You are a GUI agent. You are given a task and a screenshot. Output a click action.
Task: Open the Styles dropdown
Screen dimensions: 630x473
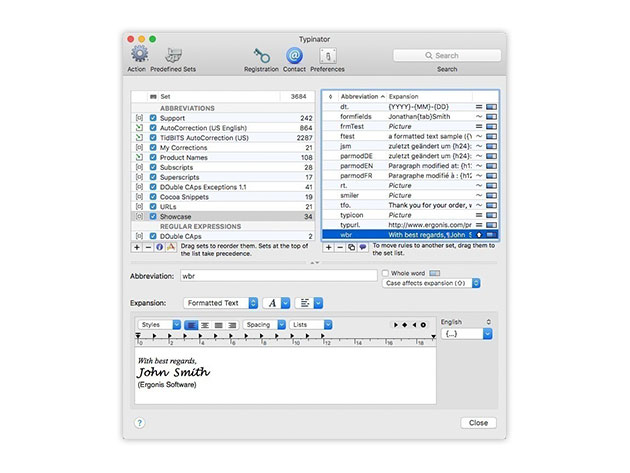[159, 325]
